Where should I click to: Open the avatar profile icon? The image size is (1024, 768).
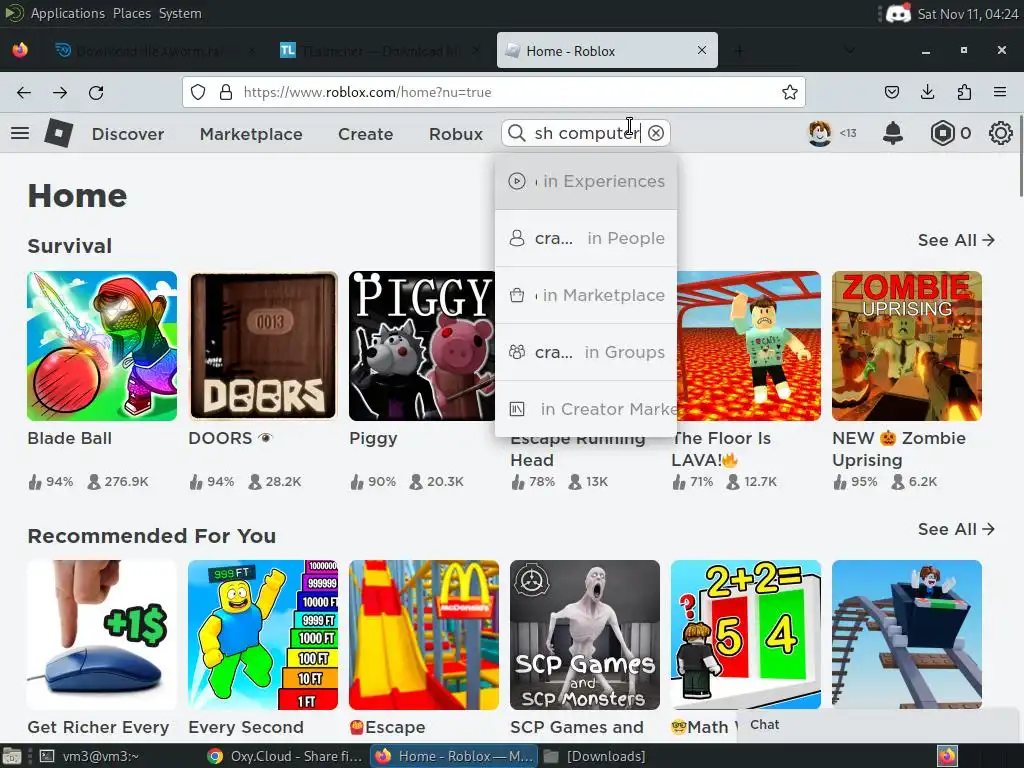[820, 133]
